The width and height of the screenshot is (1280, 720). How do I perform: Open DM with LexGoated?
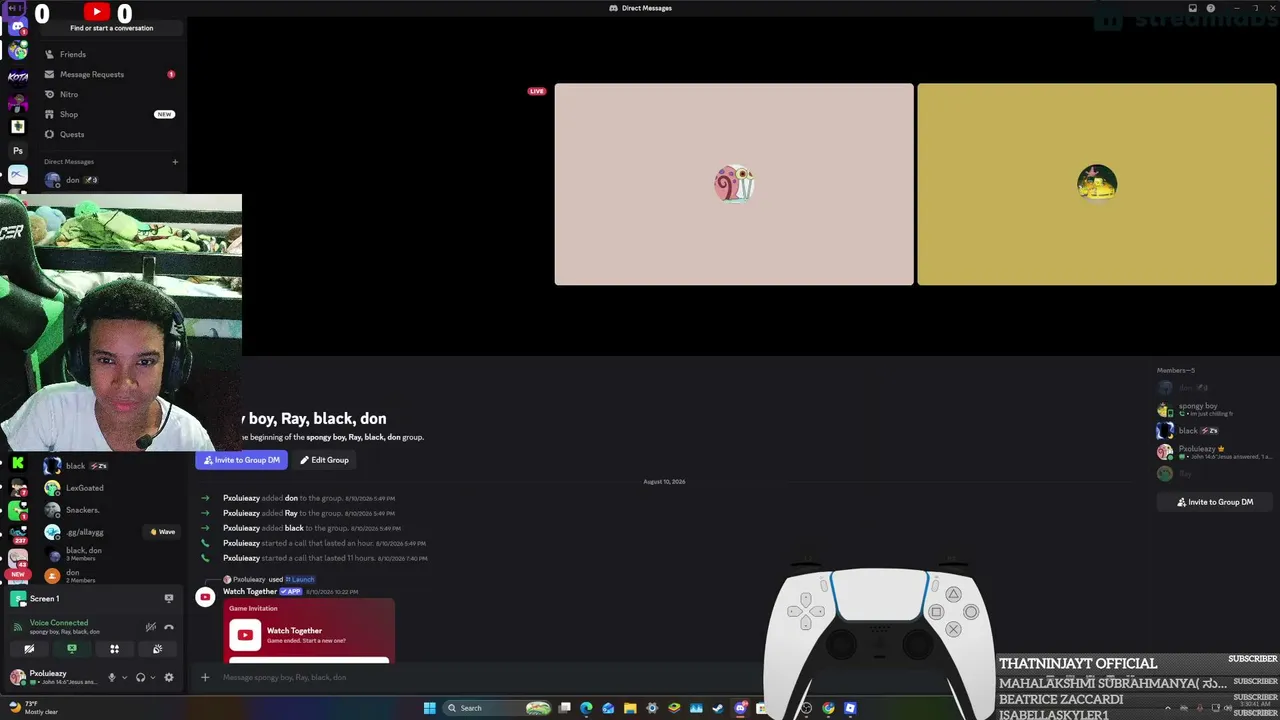(110, 488)
